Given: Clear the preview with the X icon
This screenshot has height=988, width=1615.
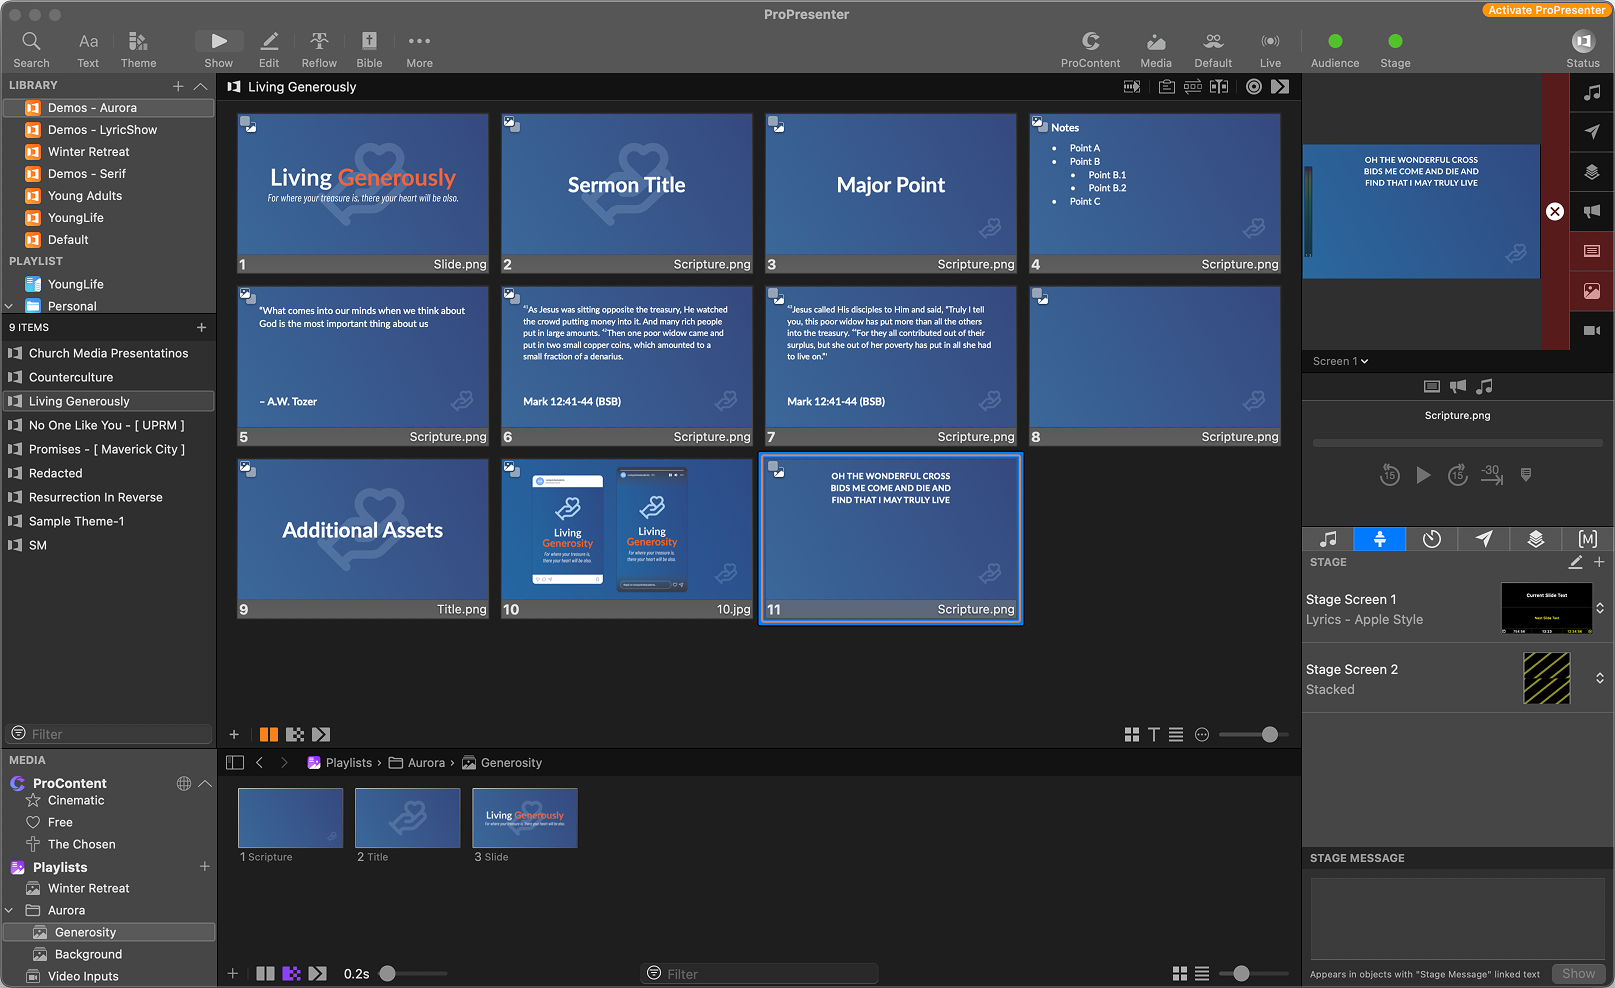Looking at the screenshot, I should click(x=1555, y=211).
